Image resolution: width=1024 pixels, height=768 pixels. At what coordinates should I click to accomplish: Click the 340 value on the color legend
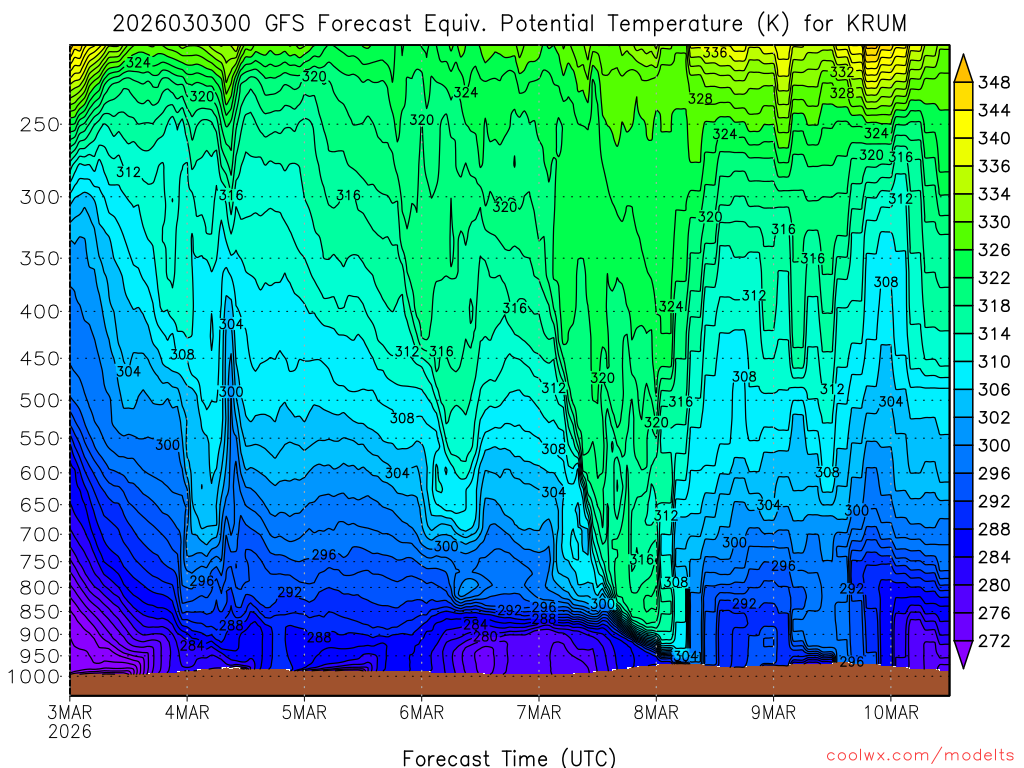(994, 138)
